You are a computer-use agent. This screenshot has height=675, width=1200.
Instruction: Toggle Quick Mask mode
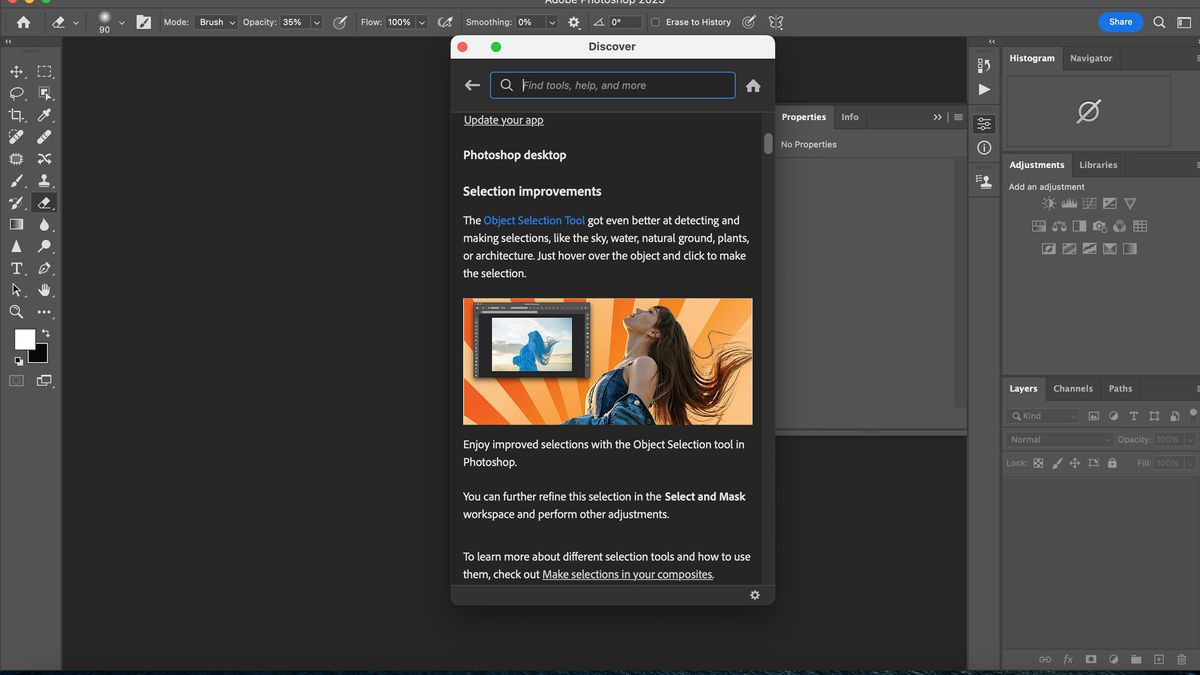click(x=17, y=381)
